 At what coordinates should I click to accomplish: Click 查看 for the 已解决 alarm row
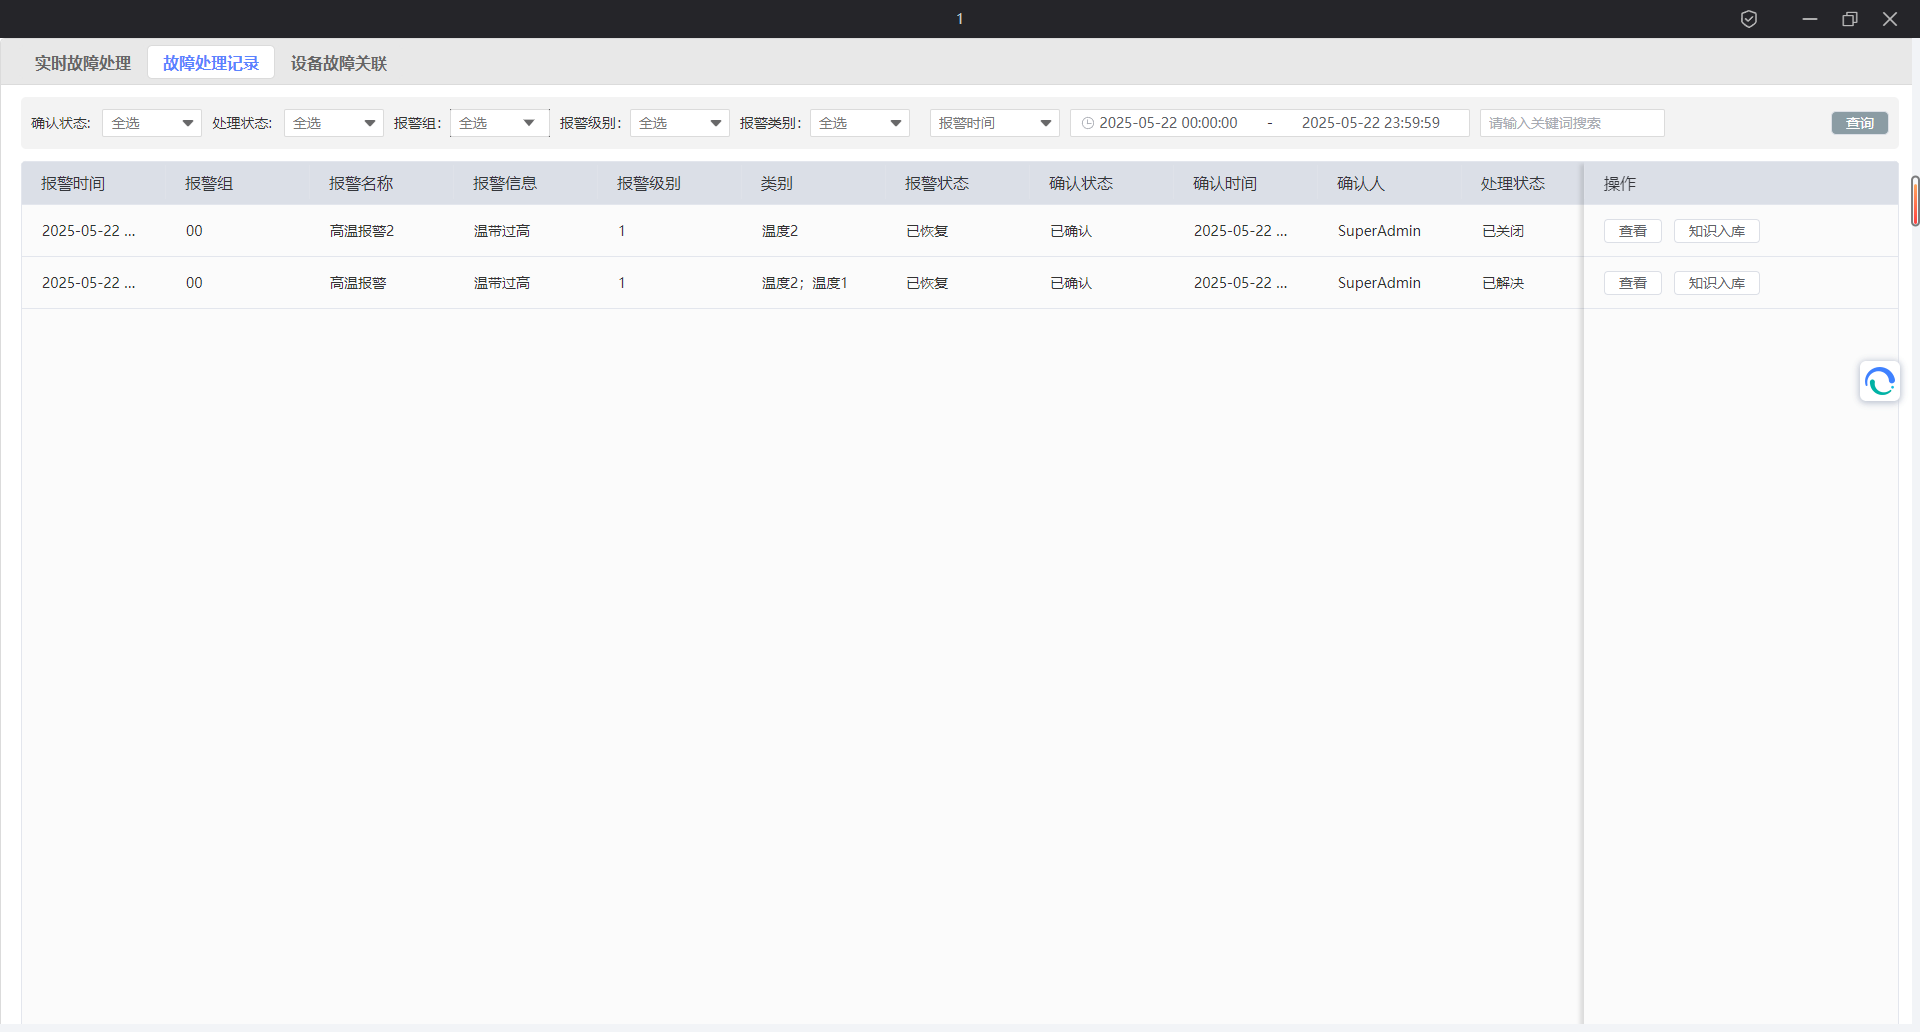[1632, 283]
